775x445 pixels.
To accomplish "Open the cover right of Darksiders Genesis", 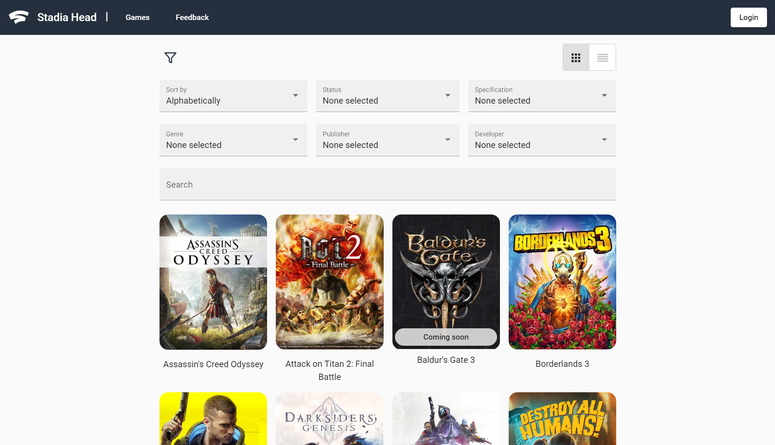I will tap(446, 419).
